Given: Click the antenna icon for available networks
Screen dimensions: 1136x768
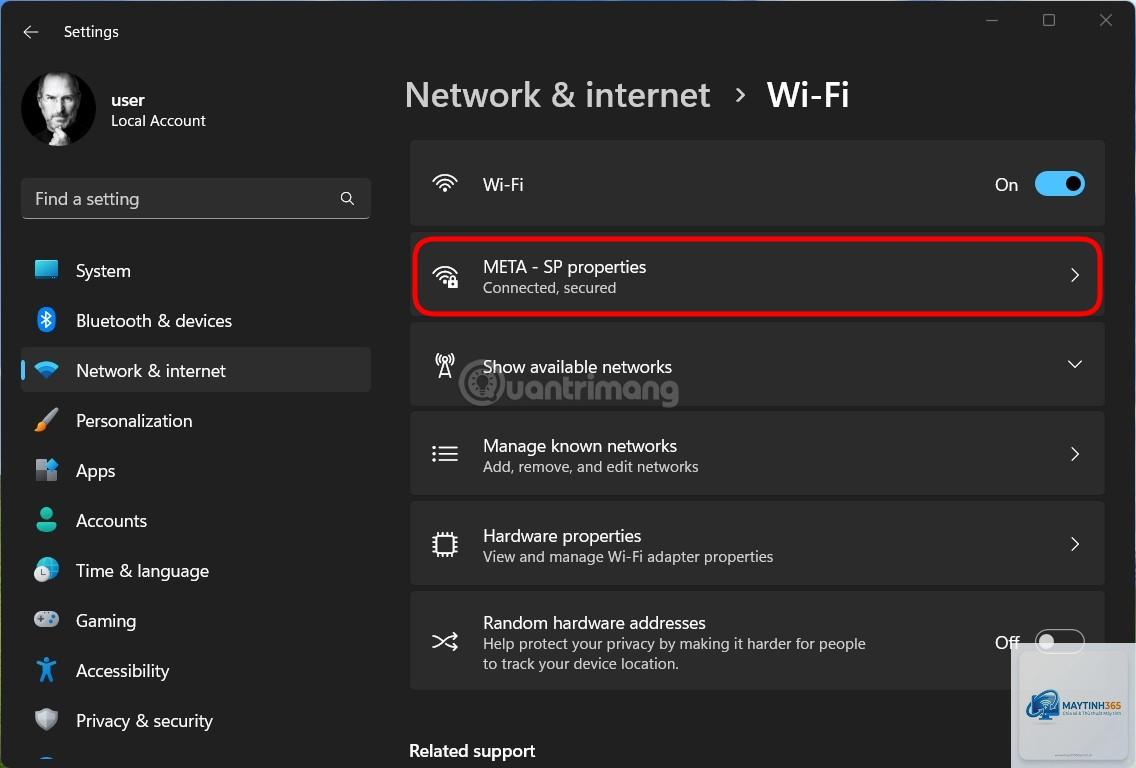Looking at the screenshot, I should [x=445, y=365].
